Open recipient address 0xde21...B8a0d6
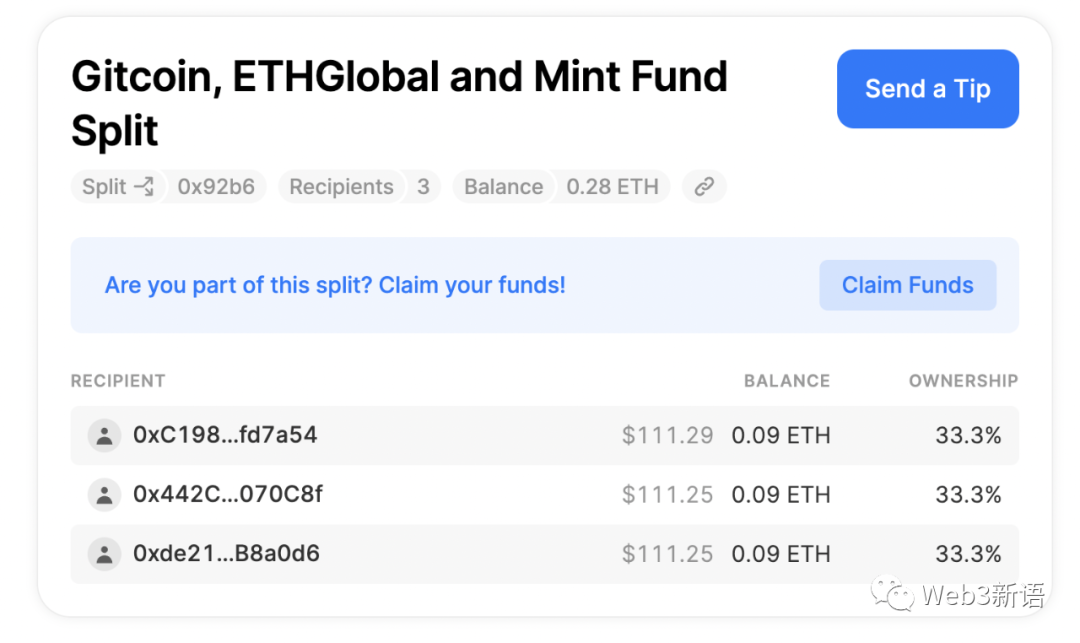Screen dimensions: 1080x643 [x=226, y=553]
